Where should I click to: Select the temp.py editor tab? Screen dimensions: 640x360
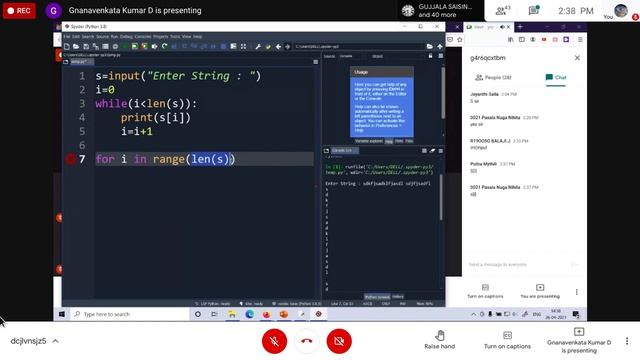pos(81,62)
